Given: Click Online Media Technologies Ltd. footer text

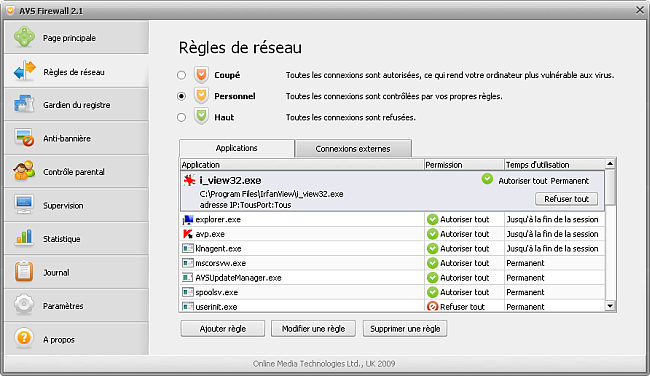Looking at the screenshot, I should (324, 364).
